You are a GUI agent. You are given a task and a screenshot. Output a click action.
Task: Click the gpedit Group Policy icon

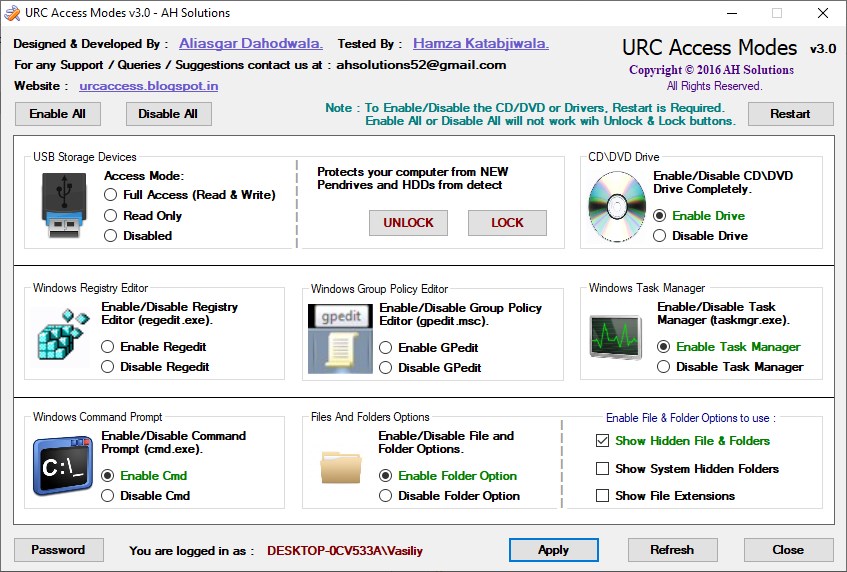point(340,339)
